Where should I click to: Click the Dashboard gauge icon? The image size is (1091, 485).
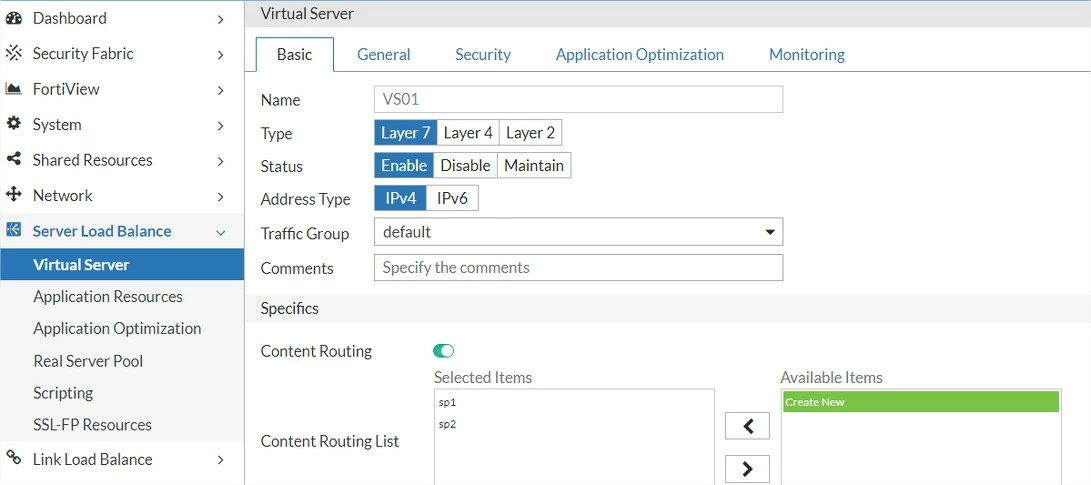point(13,19)
